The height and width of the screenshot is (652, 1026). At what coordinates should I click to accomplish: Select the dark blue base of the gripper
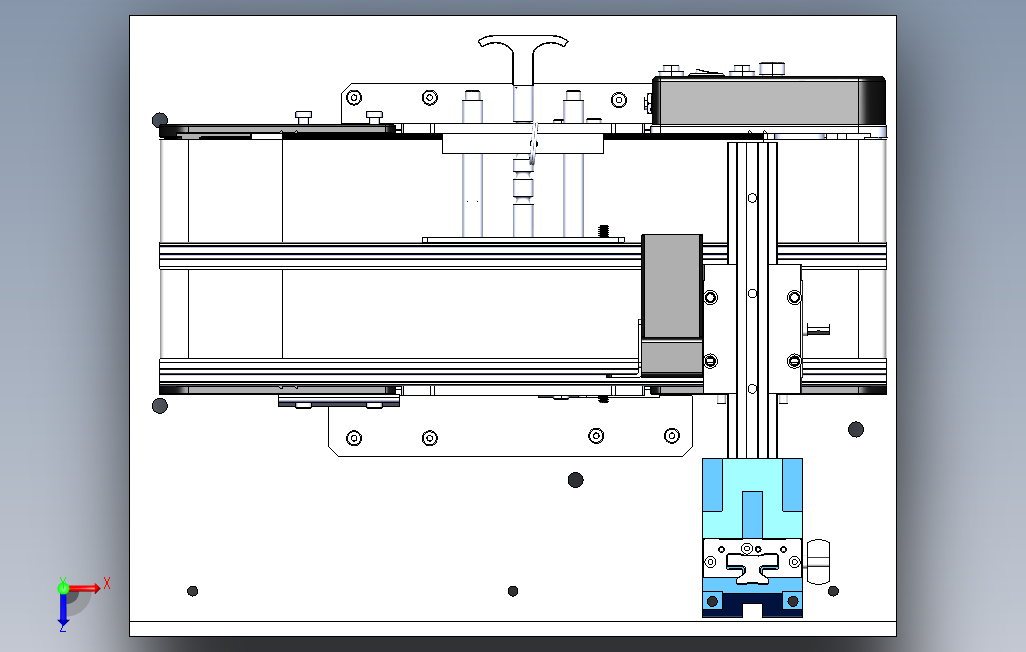click(752, 604)
